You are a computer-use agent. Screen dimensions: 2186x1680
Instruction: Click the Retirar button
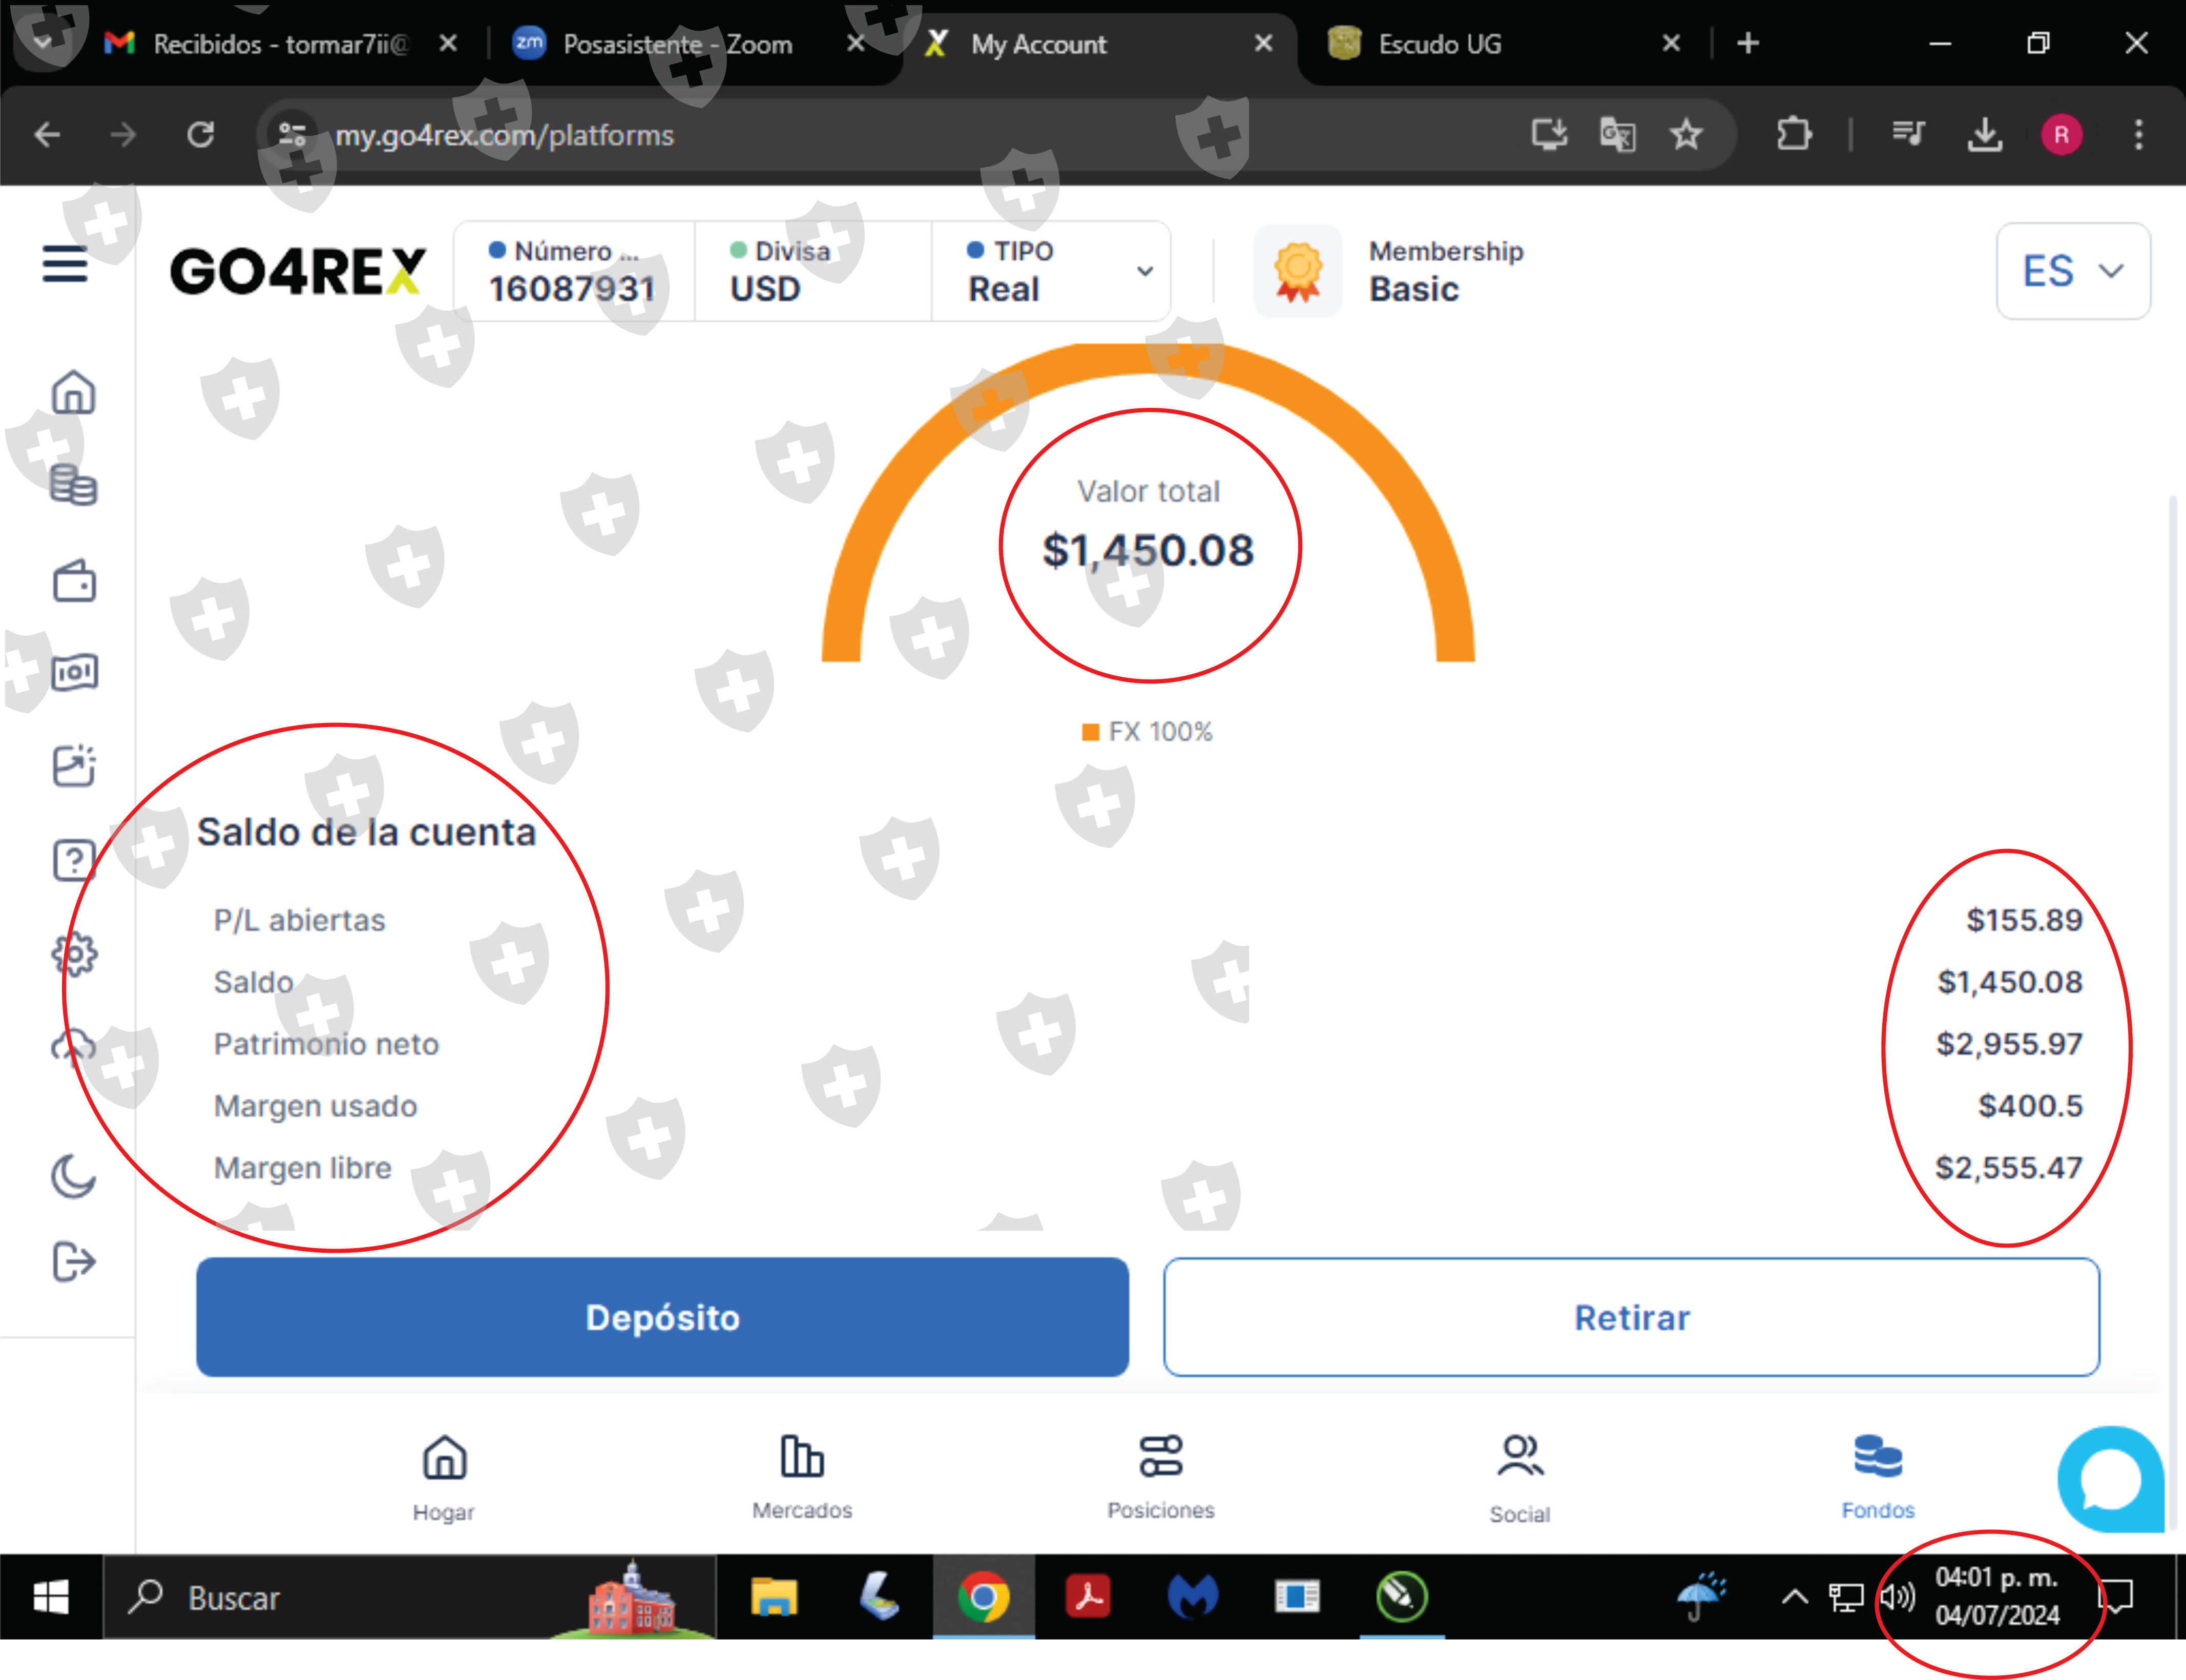[x=1631, y=1317]
